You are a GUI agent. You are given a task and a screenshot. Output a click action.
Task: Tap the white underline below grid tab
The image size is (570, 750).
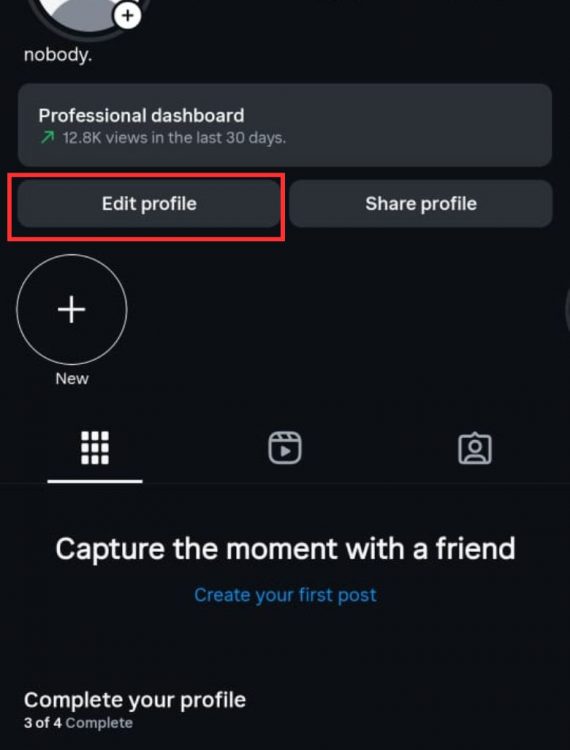coord(95,481)
